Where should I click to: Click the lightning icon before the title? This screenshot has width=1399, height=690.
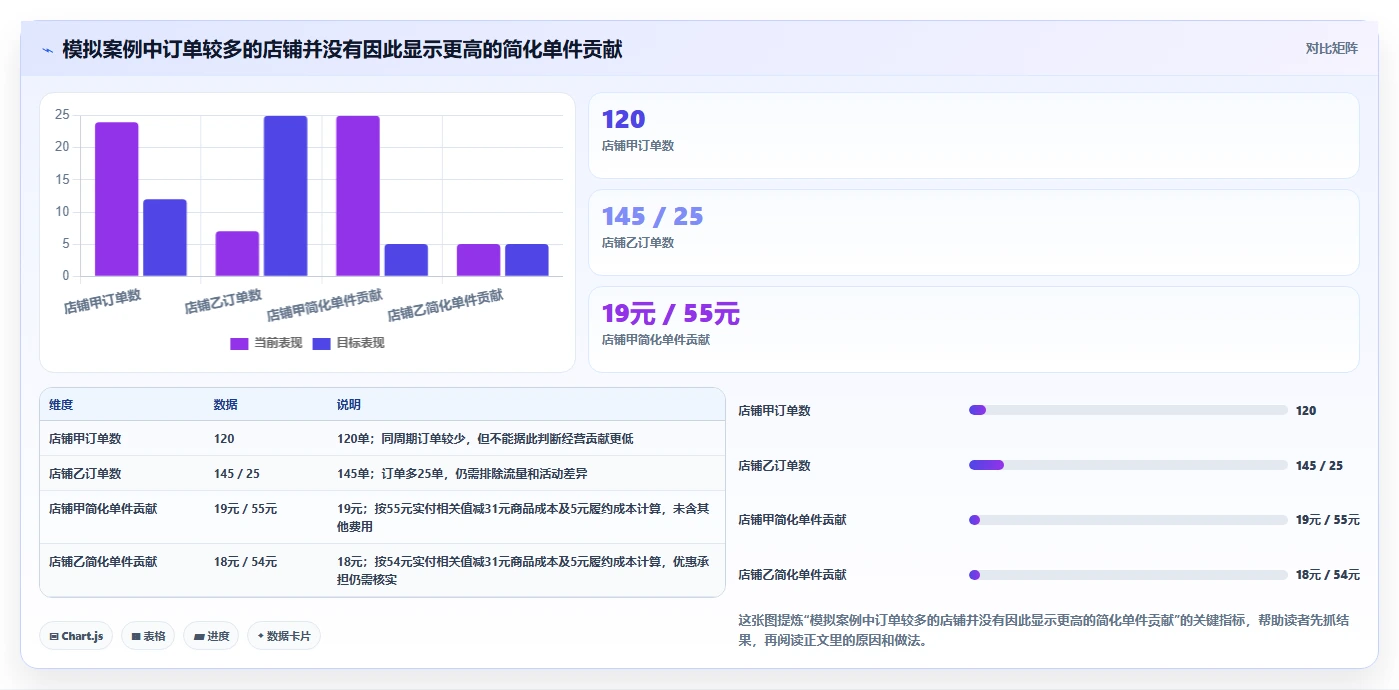[x=47, y=49]
